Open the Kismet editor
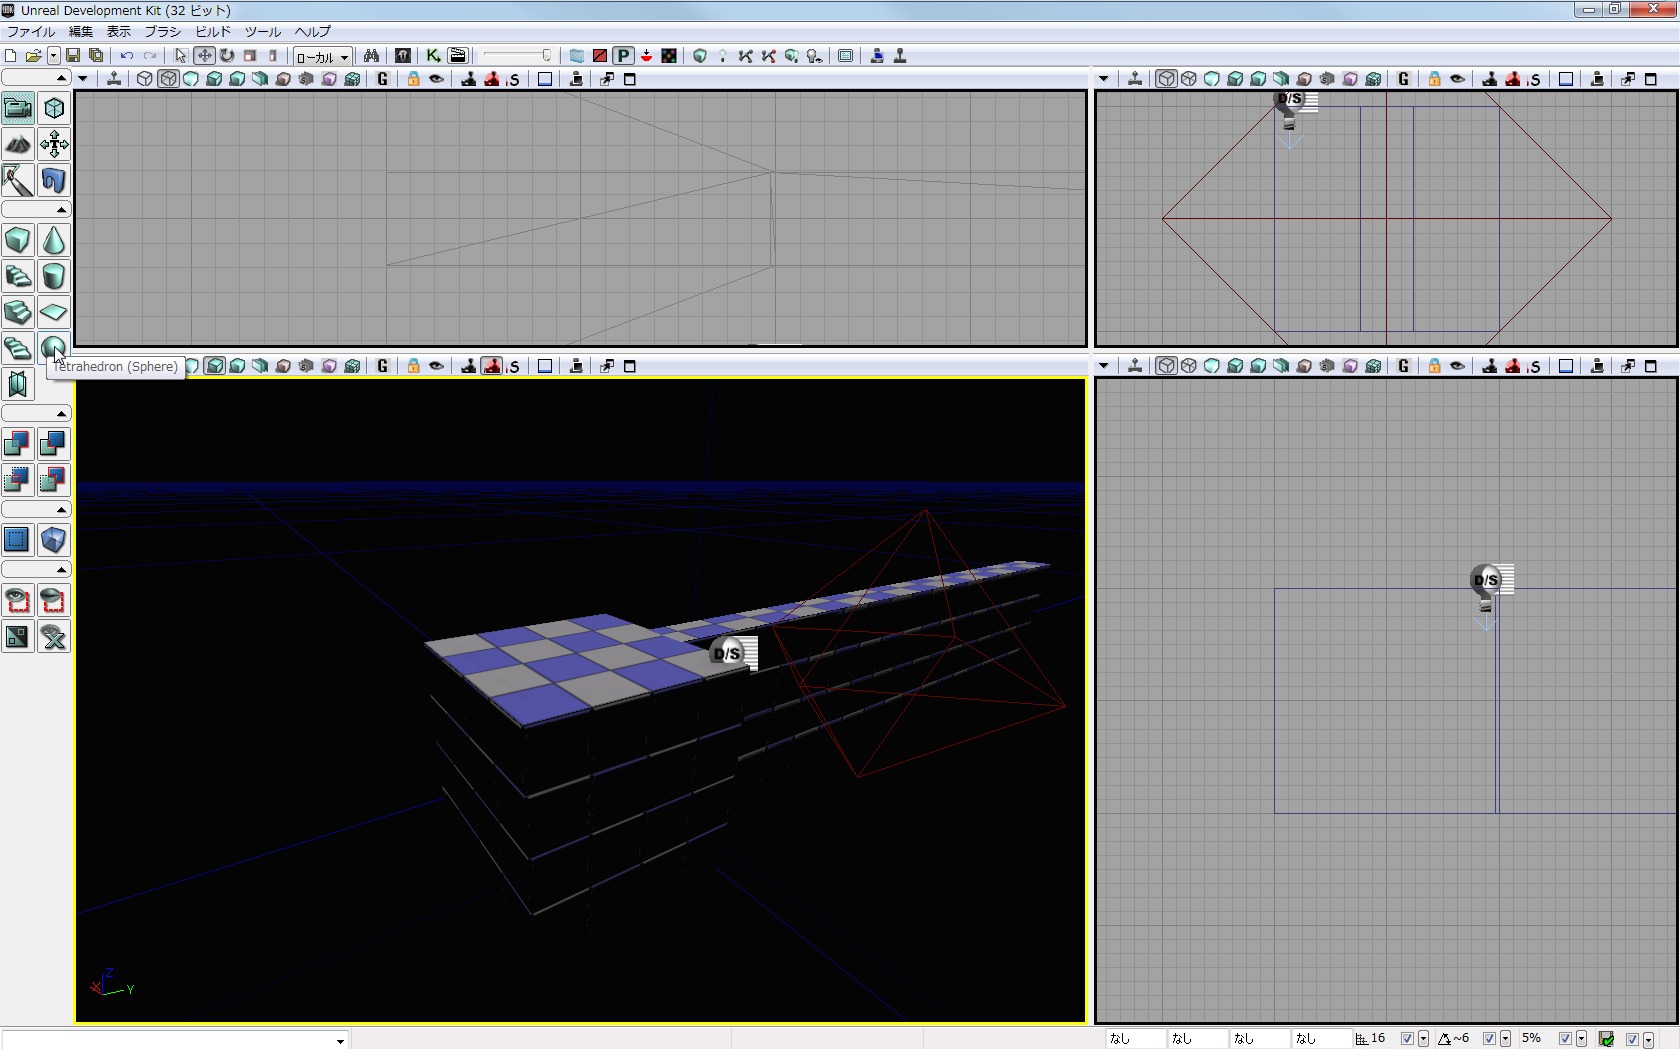 point(433,56)
